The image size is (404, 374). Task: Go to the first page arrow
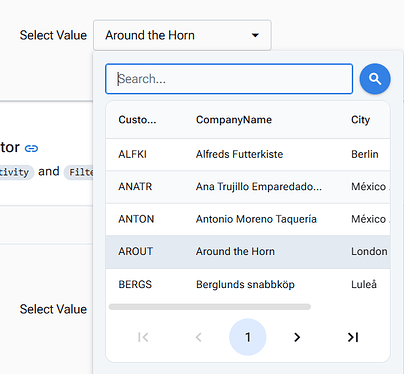pos(143,337)
